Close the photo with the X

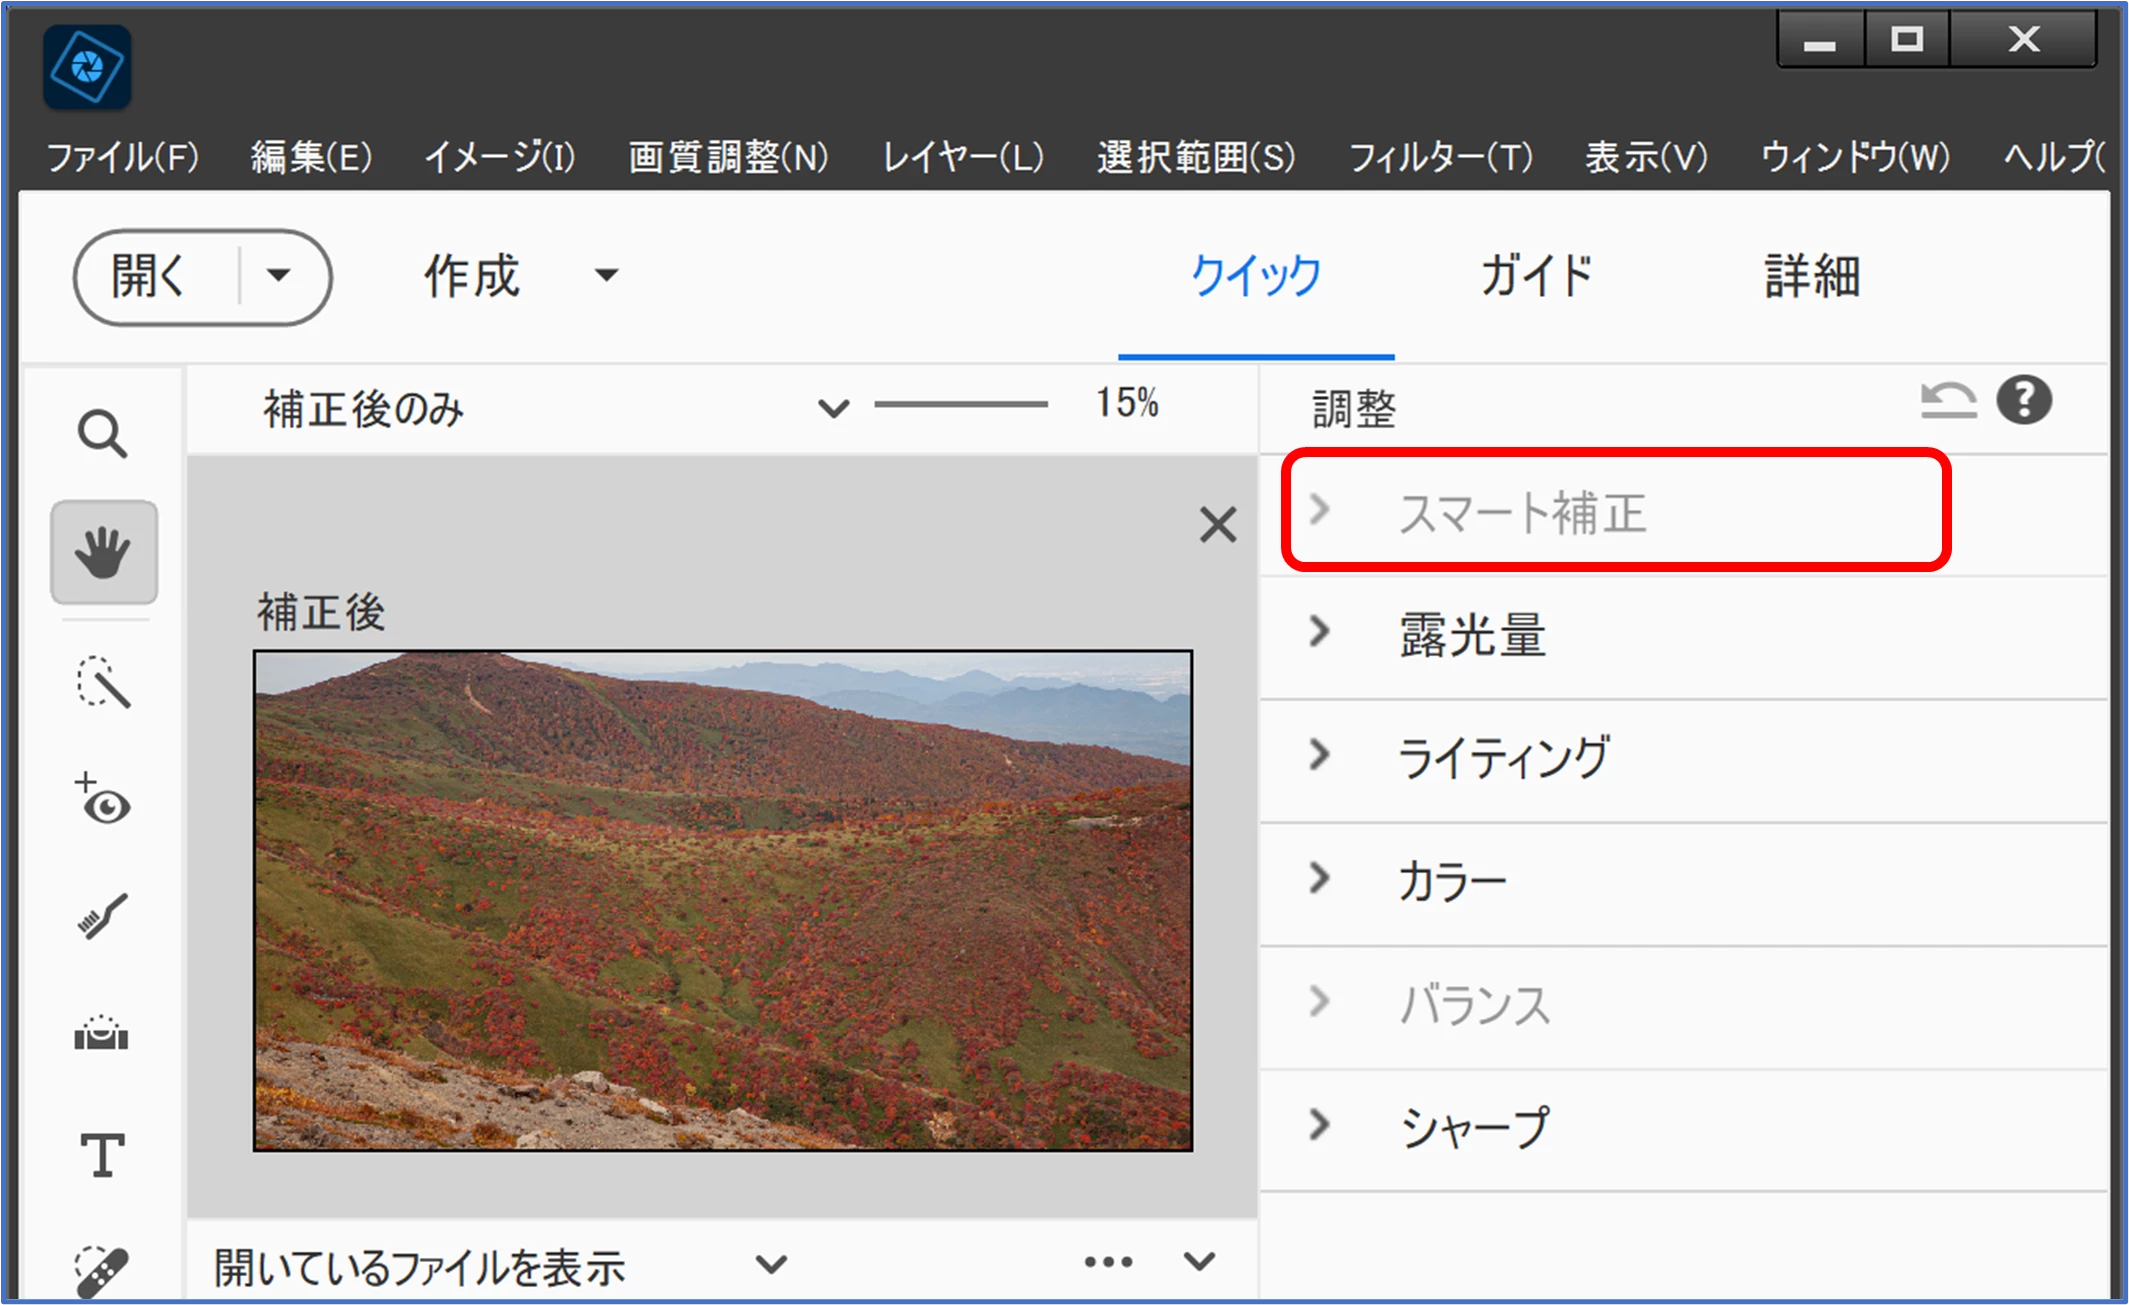click(x=1217, y=524)
